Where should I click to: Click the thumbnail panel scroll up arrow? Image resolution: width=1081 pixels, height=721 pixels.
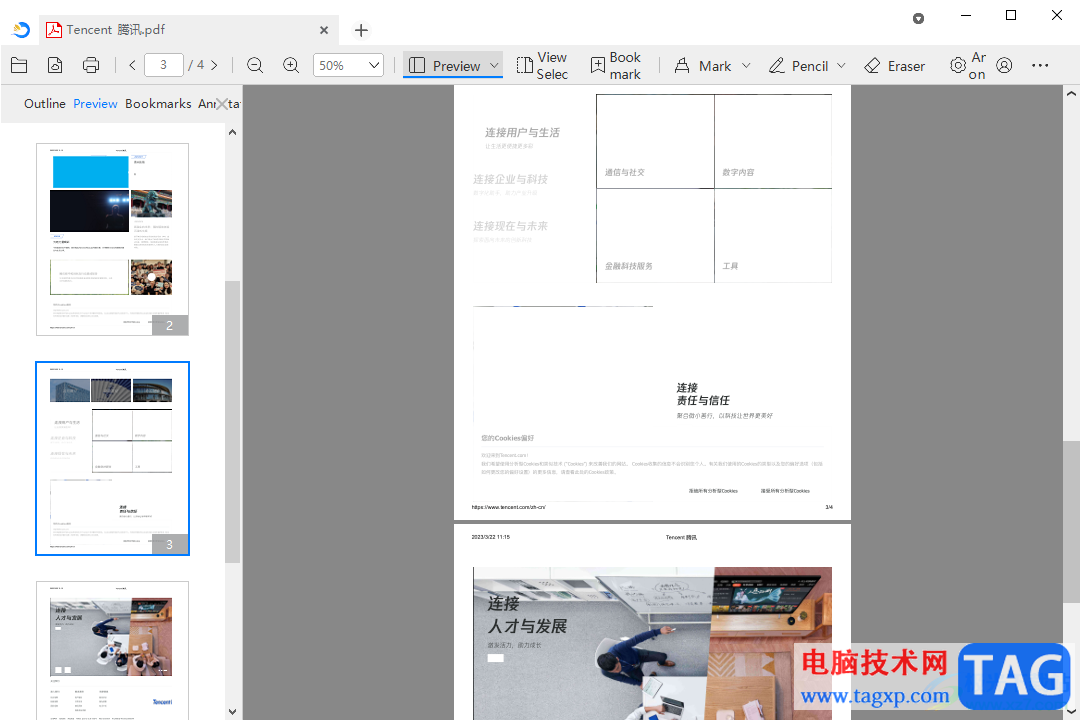[x=232, y=132]
